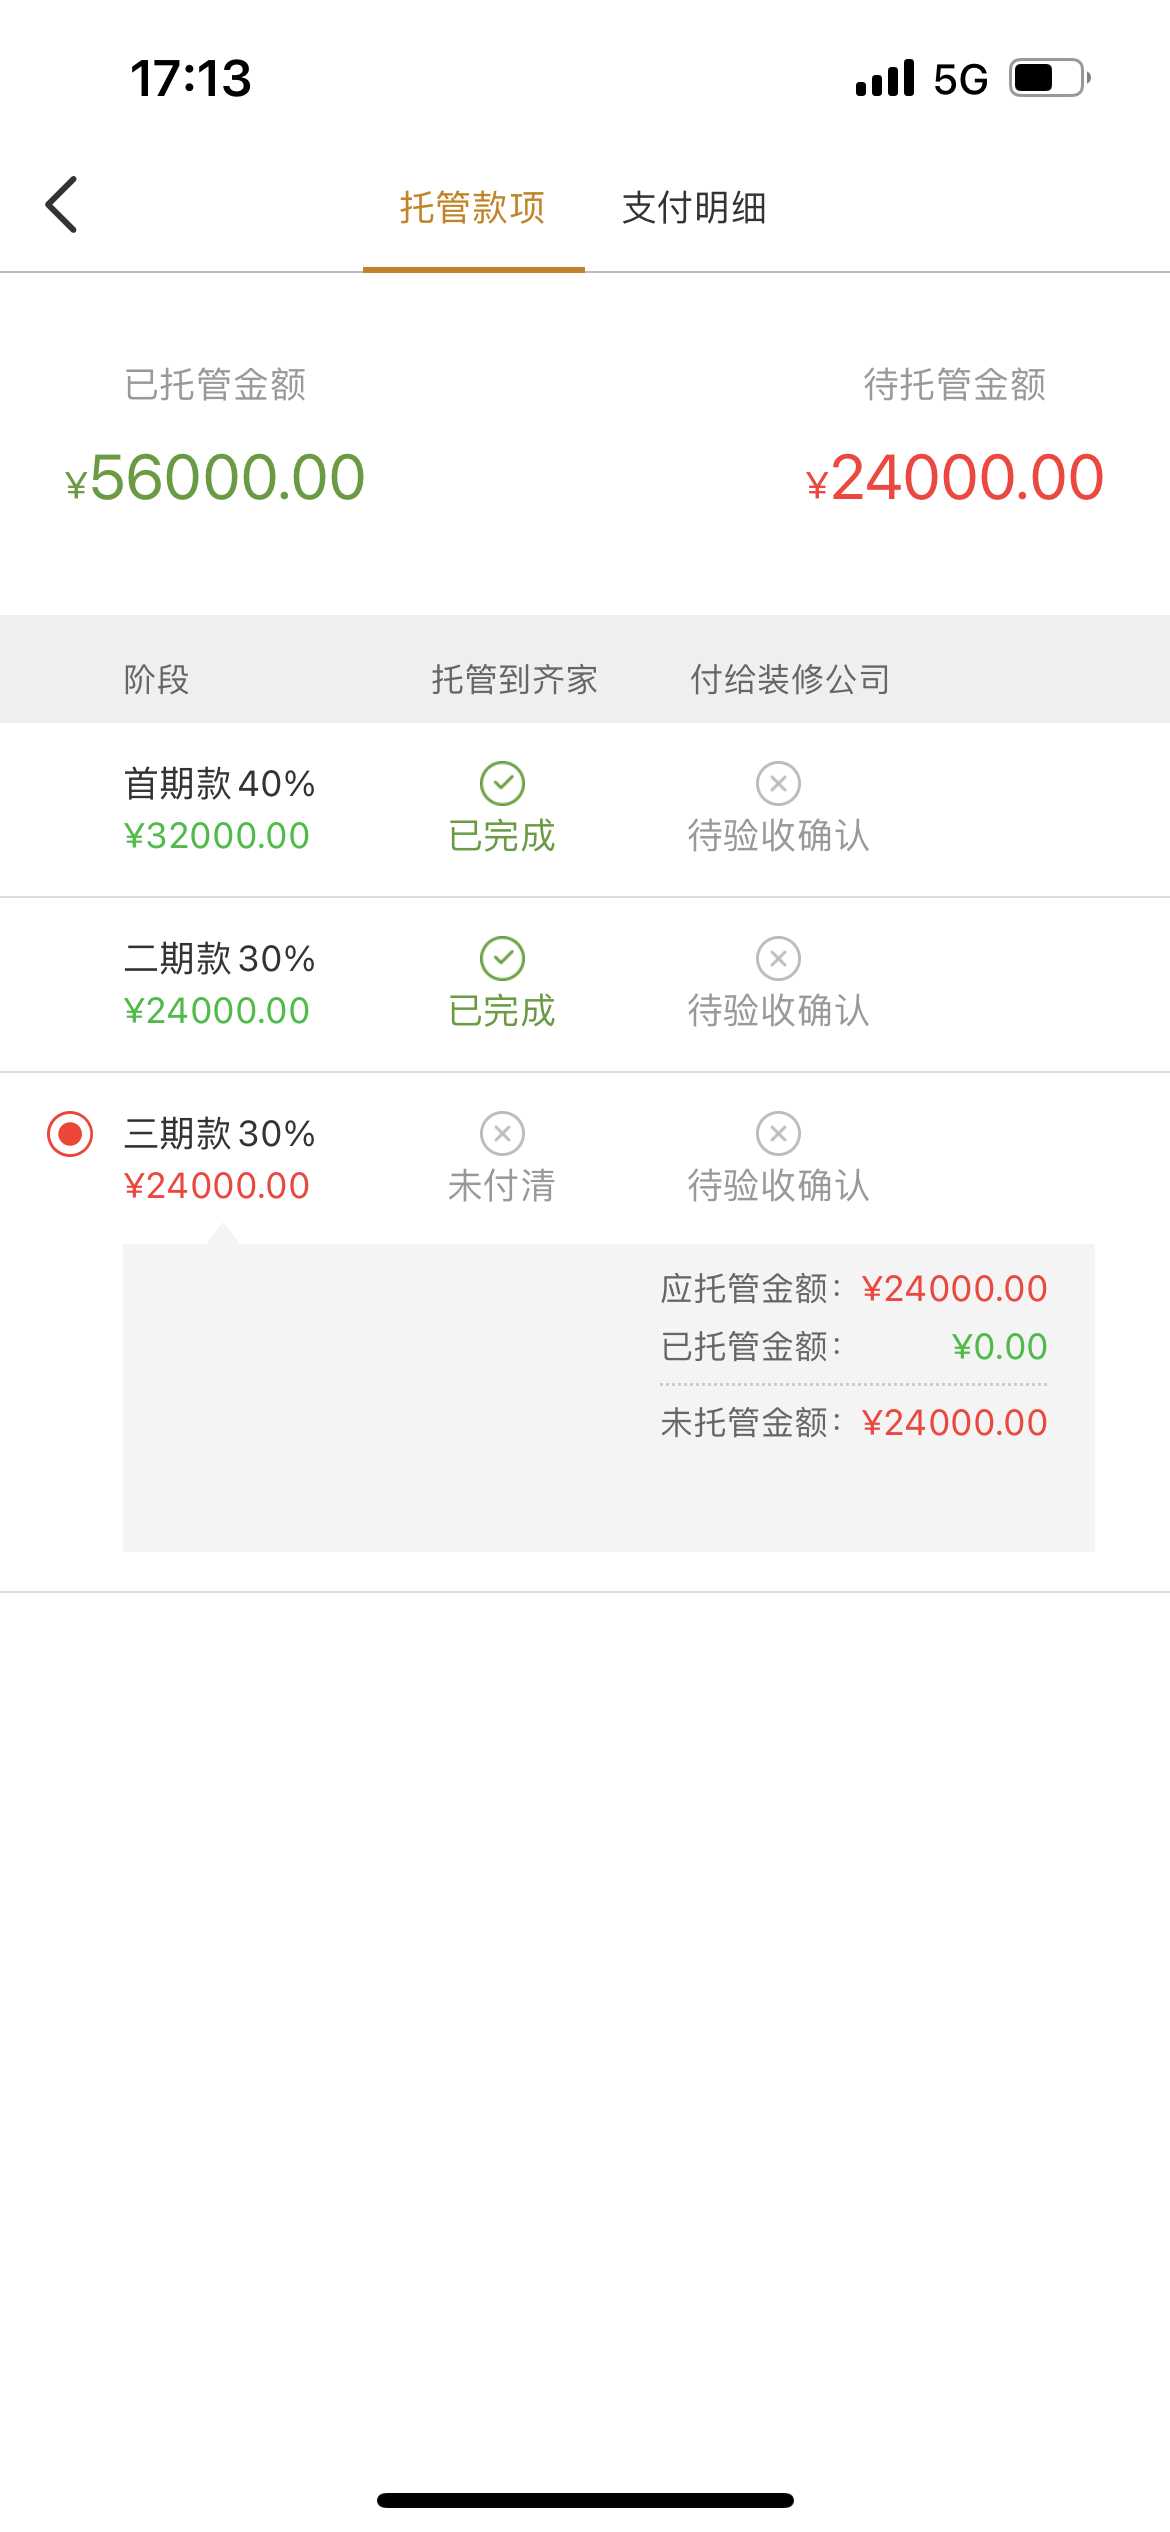Image resolution: width=1170 pixels, height=2532 pixels.
Task: Open the 支付明细 tab
Action: [694, 208]
